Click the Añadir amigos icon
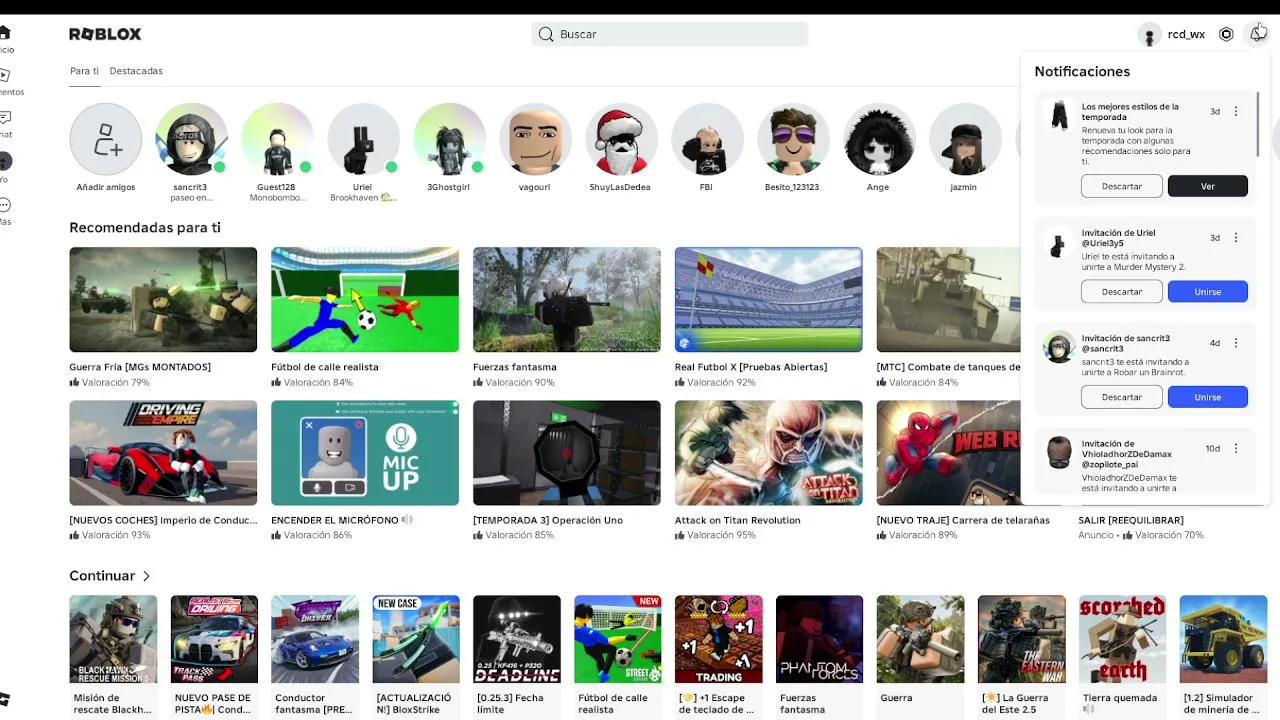The image size is (1280, 720). [x=105, y=139]
